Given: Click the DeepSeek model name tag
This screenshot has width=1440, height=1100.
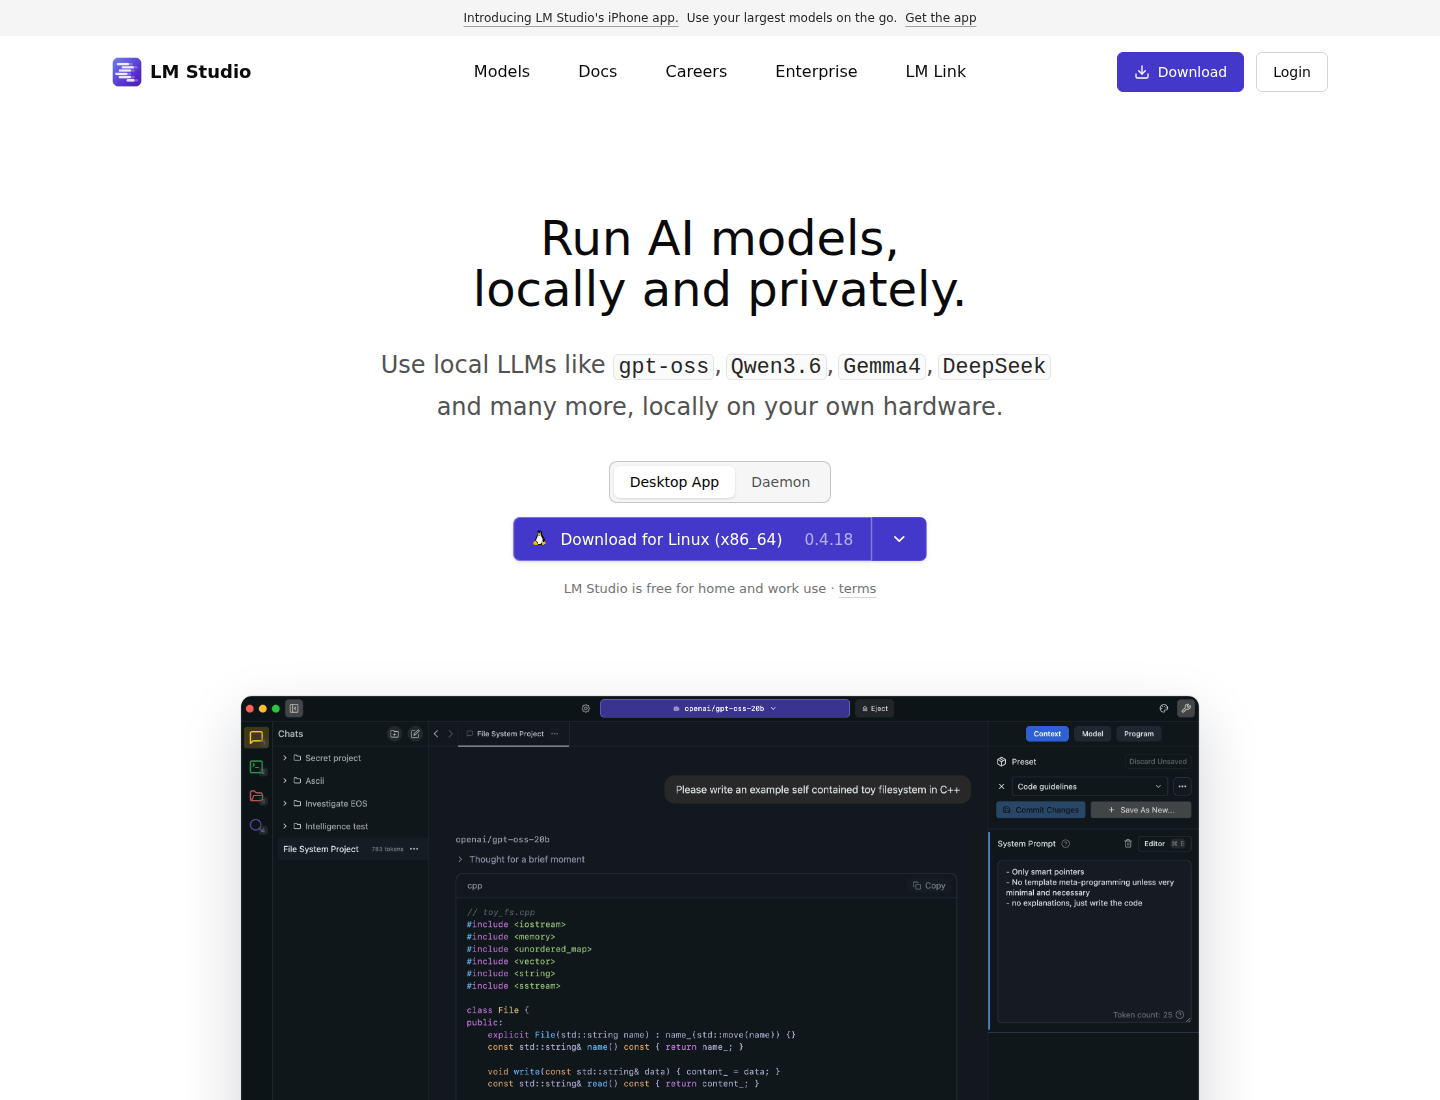Looking at the screenshot, I should 994,366.
